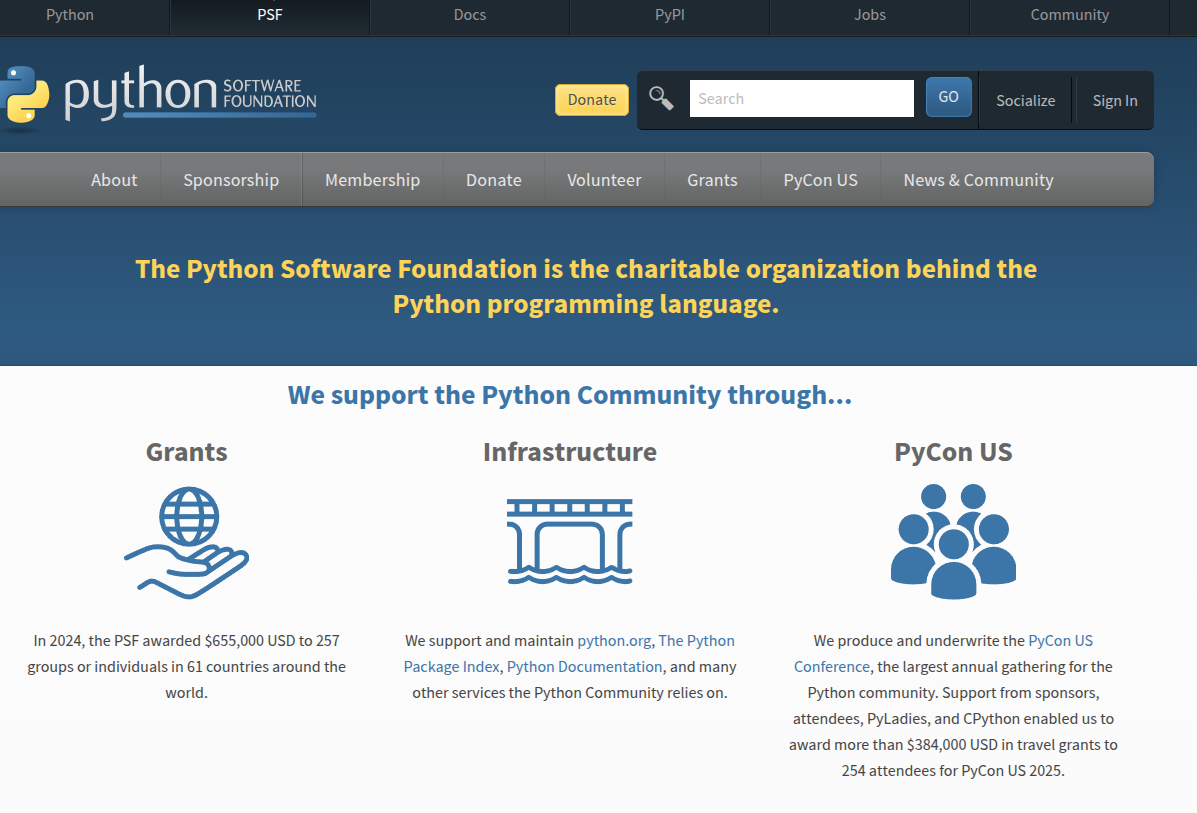
Task: Follow the python.org link
Action: (x=614, y=641)
